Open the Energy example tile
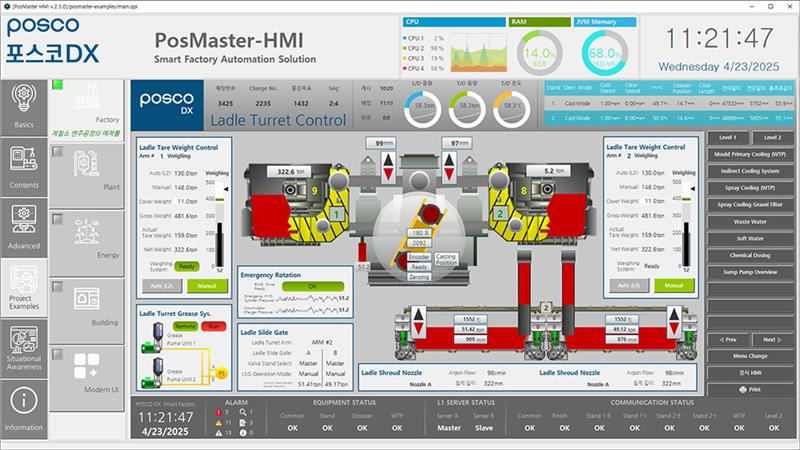Viewport: 800px width, 450px height. point(86,243)
